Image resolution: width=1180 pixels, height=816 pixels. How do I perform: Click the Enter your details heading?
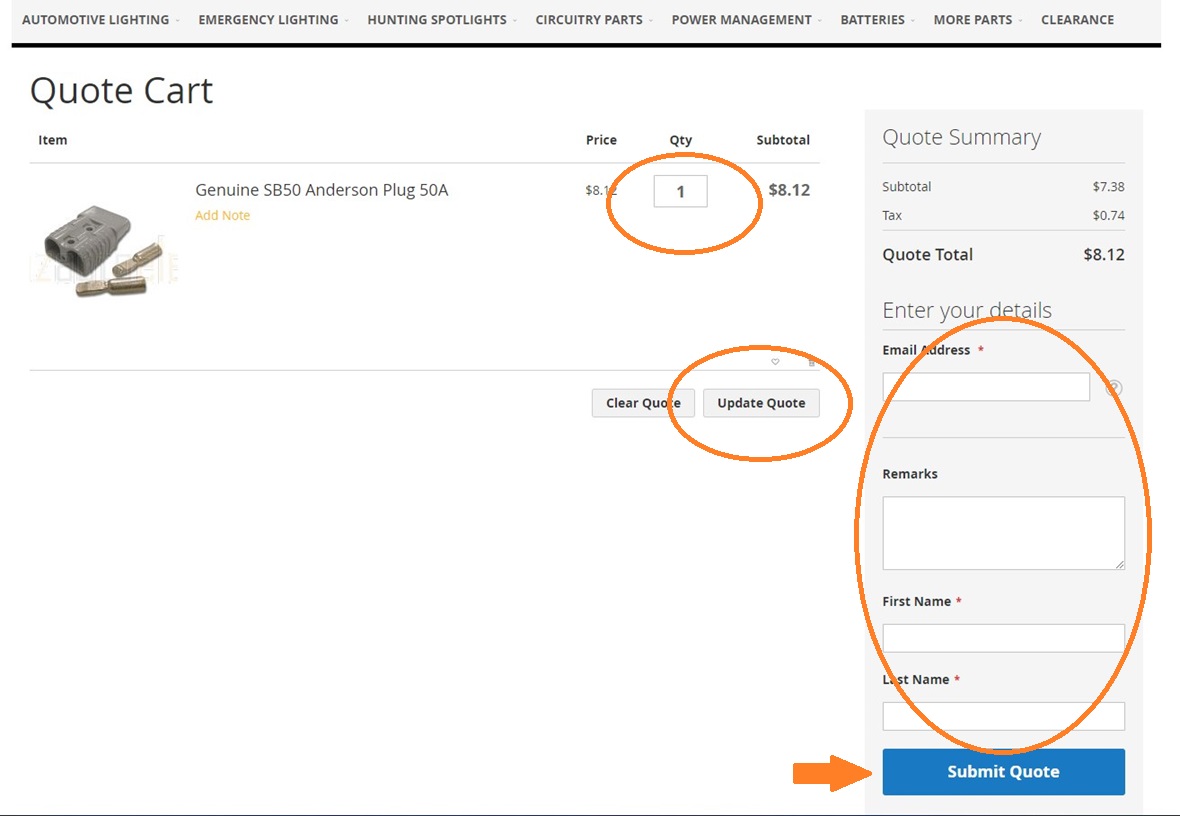tap(967, 310)
